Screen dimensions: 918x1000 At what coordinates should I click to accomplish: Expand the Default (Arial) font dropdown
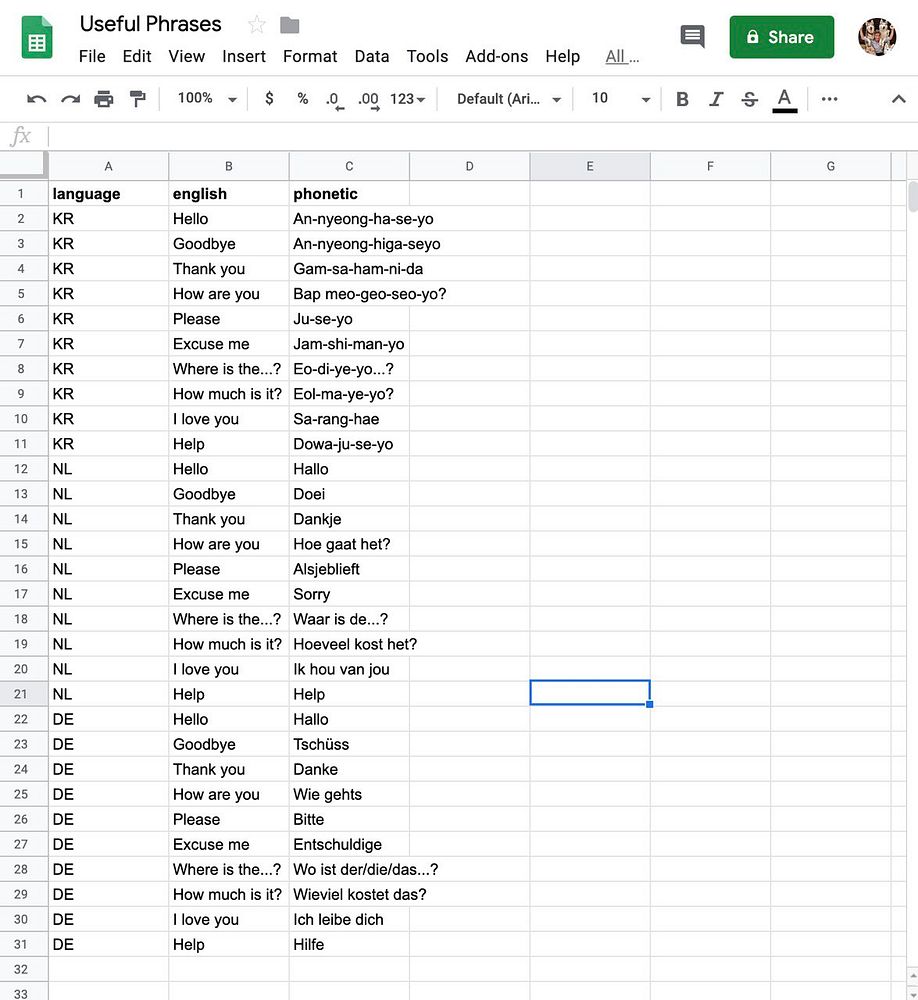coord(508,99)
